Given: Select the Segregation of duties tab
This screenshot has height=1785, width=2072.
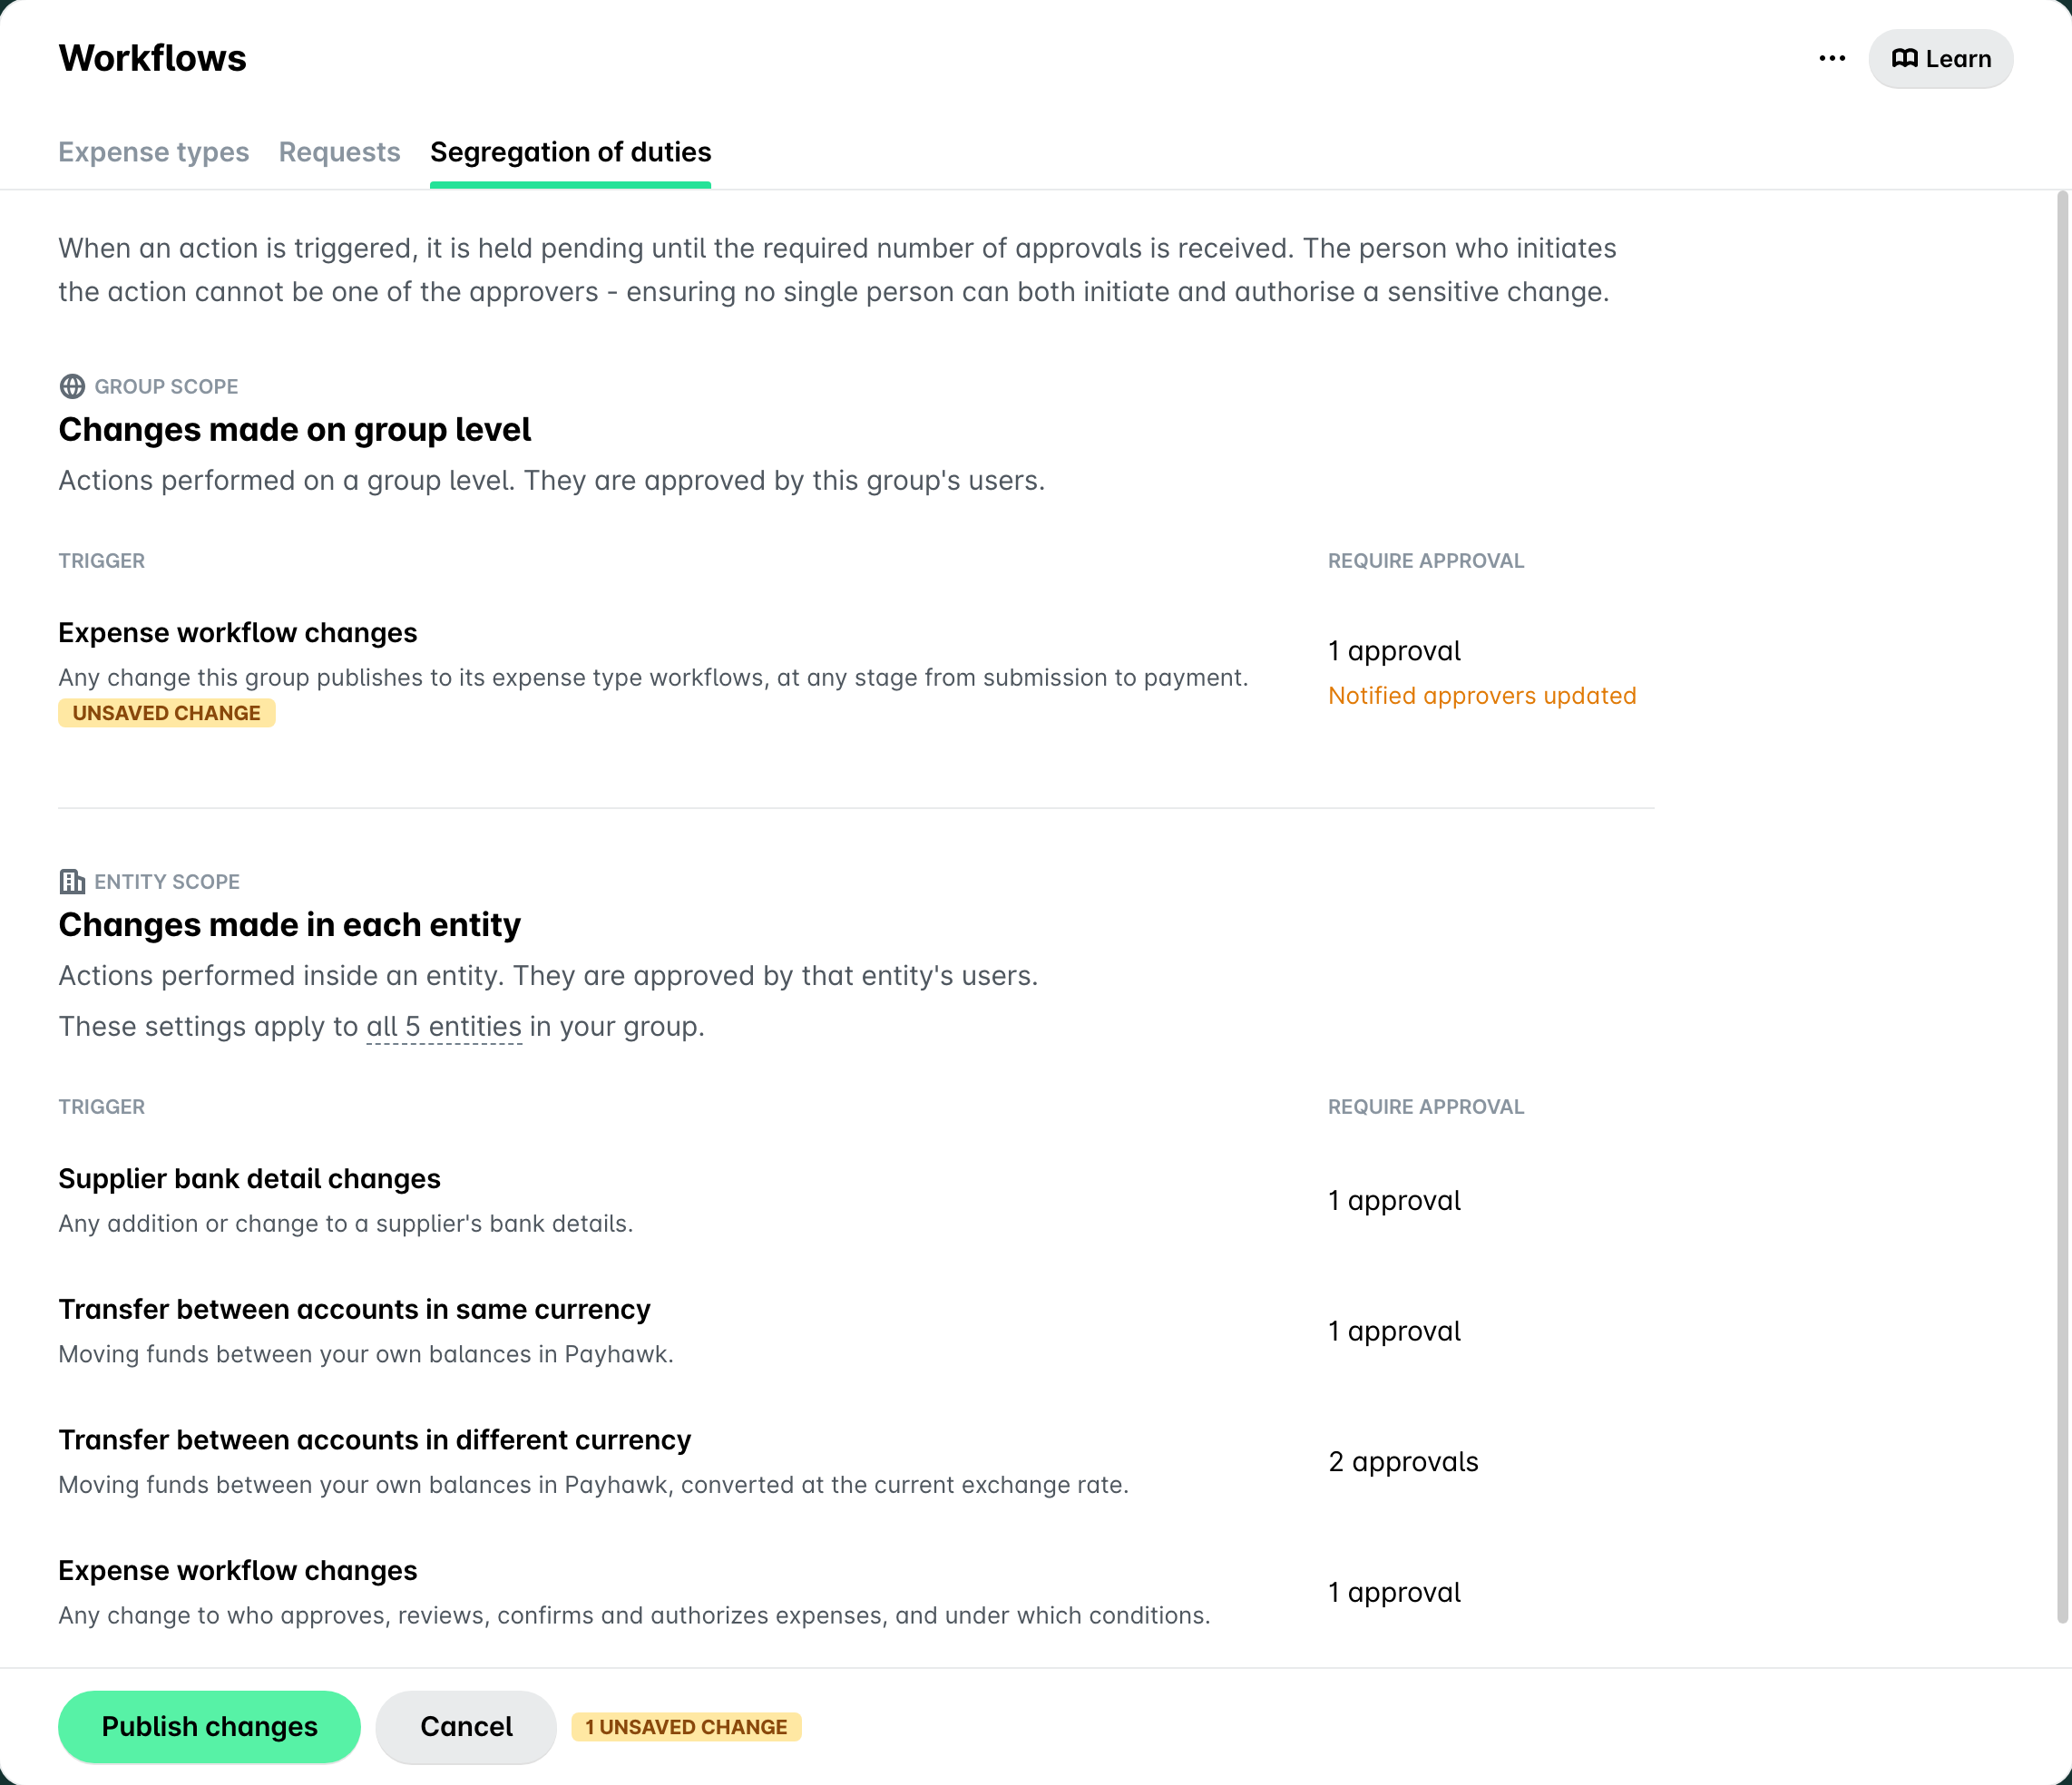Looking at the screenshot, I should [570, 152].
